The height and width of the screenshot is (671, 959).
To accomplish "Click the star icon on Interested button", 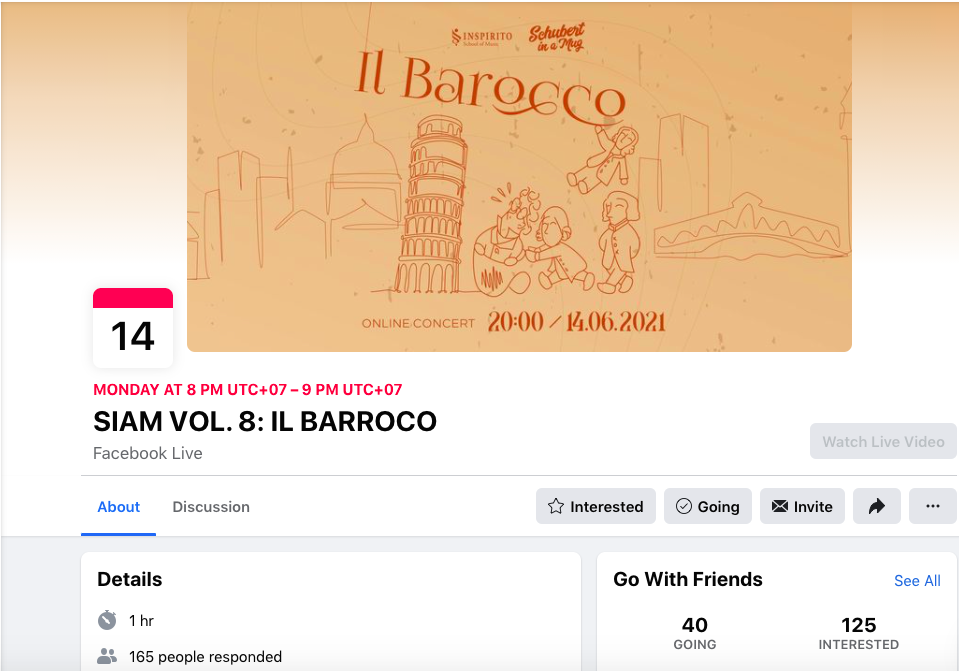I will tap(555, 506).
